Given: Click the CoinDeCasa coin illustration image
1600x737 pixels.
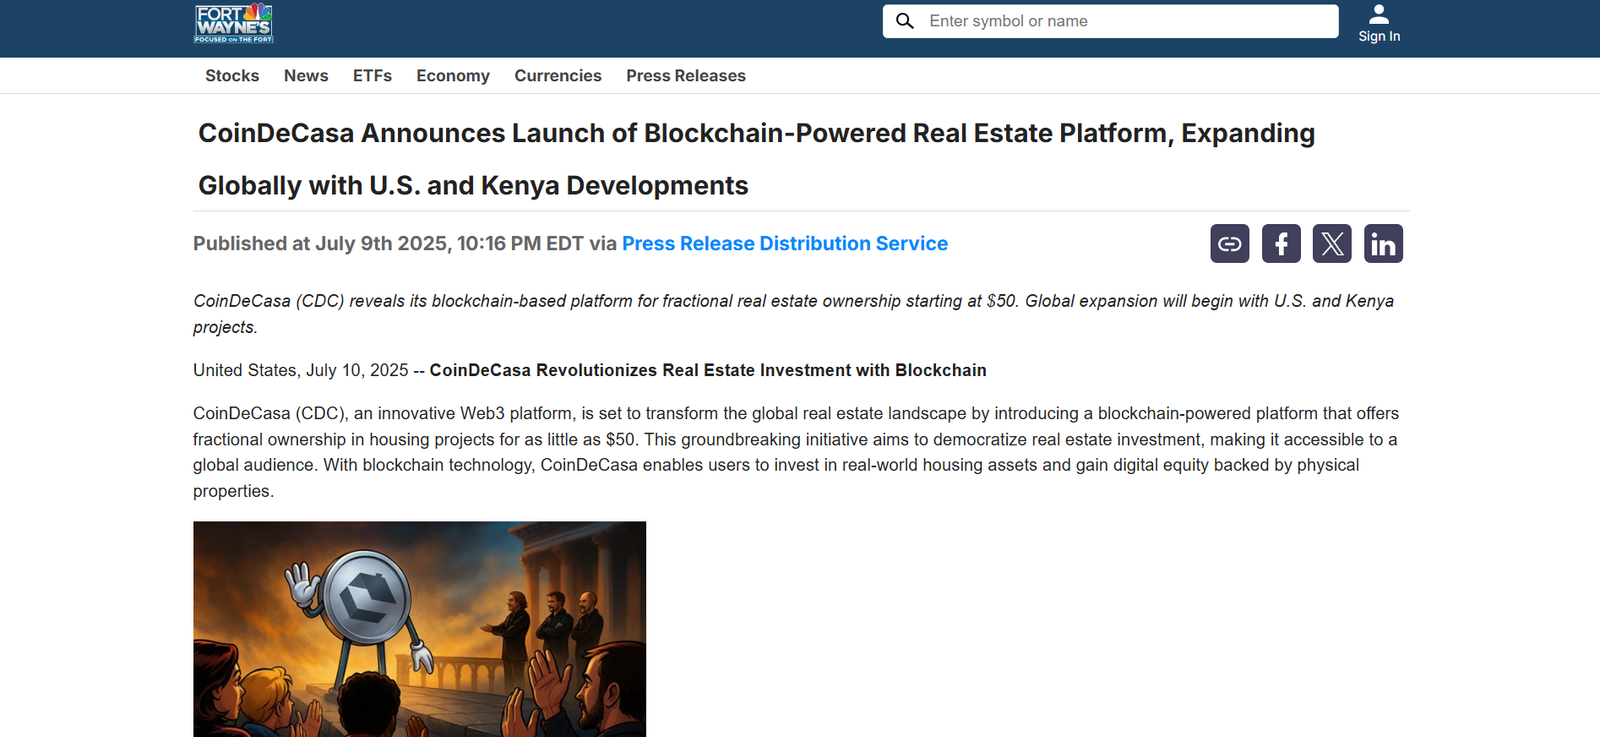Looking at the screenshot, I should pyautogui.click(x=419, y=628).
